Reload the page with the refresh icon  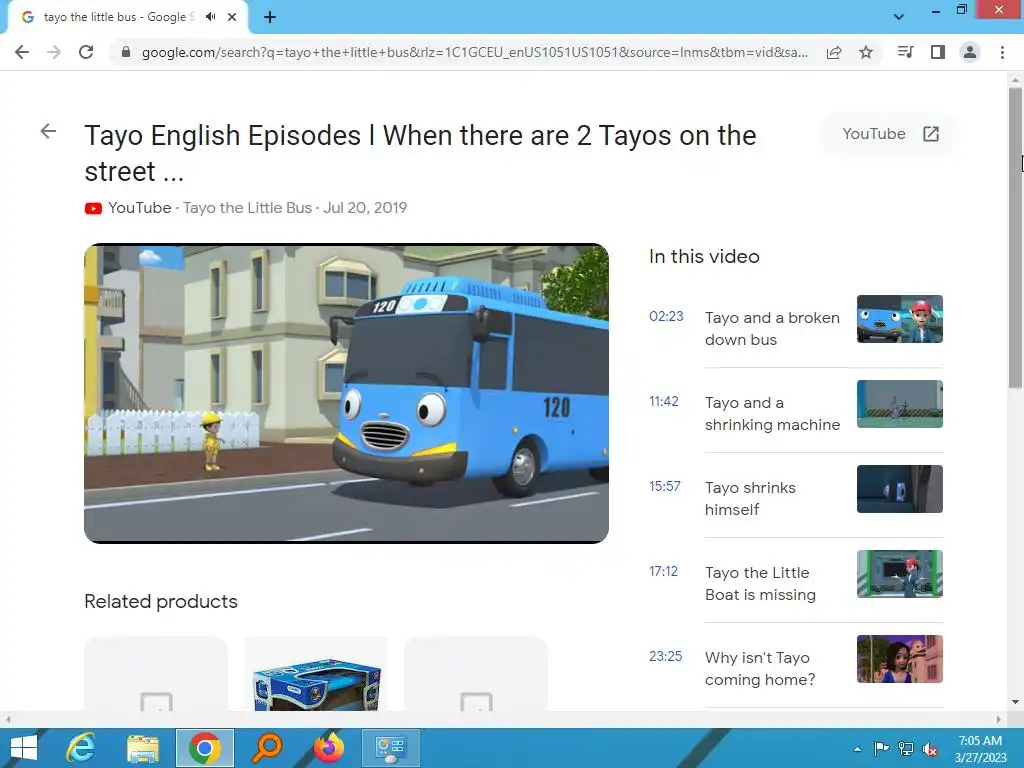click(86, 52)
